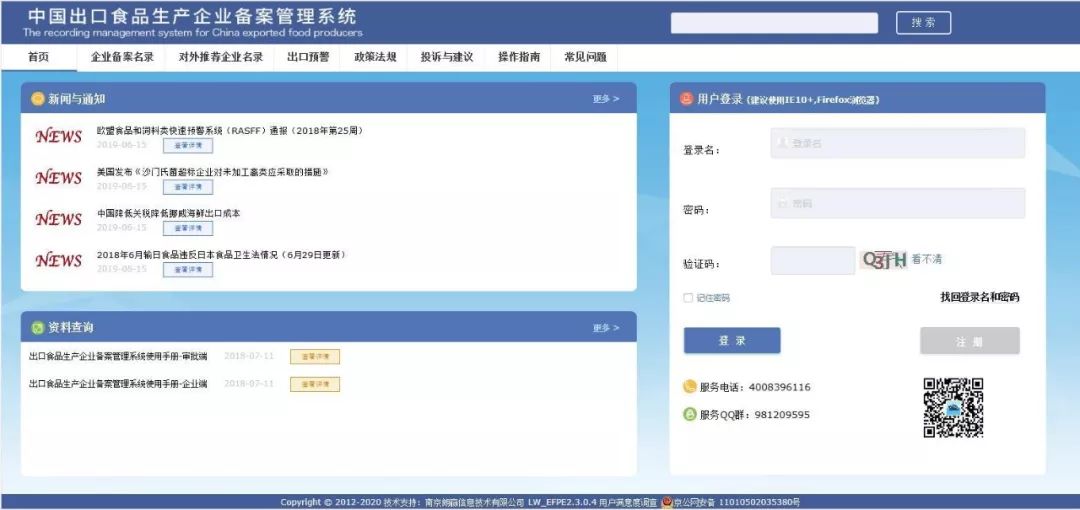
Task: Select 对外推荐企业名录 in navigation
Action: [220, 57]
